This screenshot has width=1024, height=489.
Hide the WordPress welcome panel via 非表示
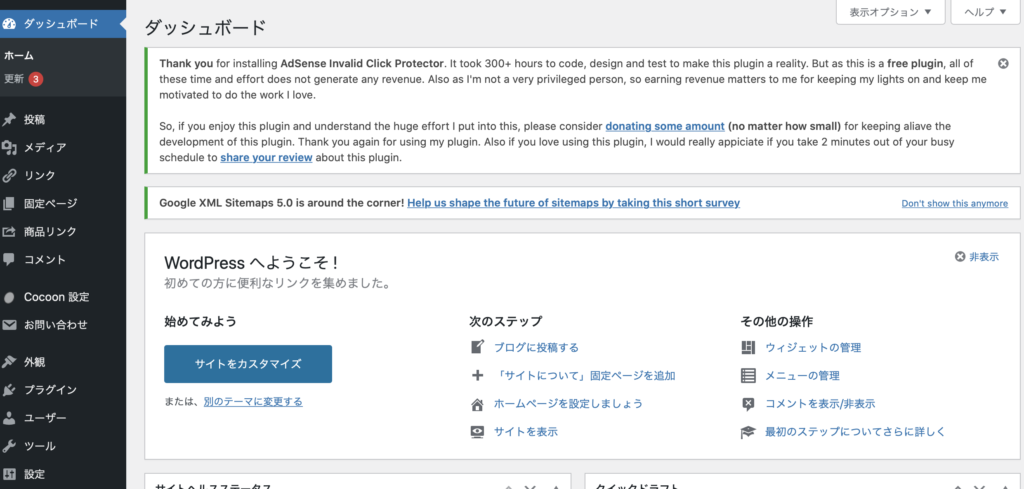[x=976, y=257]
